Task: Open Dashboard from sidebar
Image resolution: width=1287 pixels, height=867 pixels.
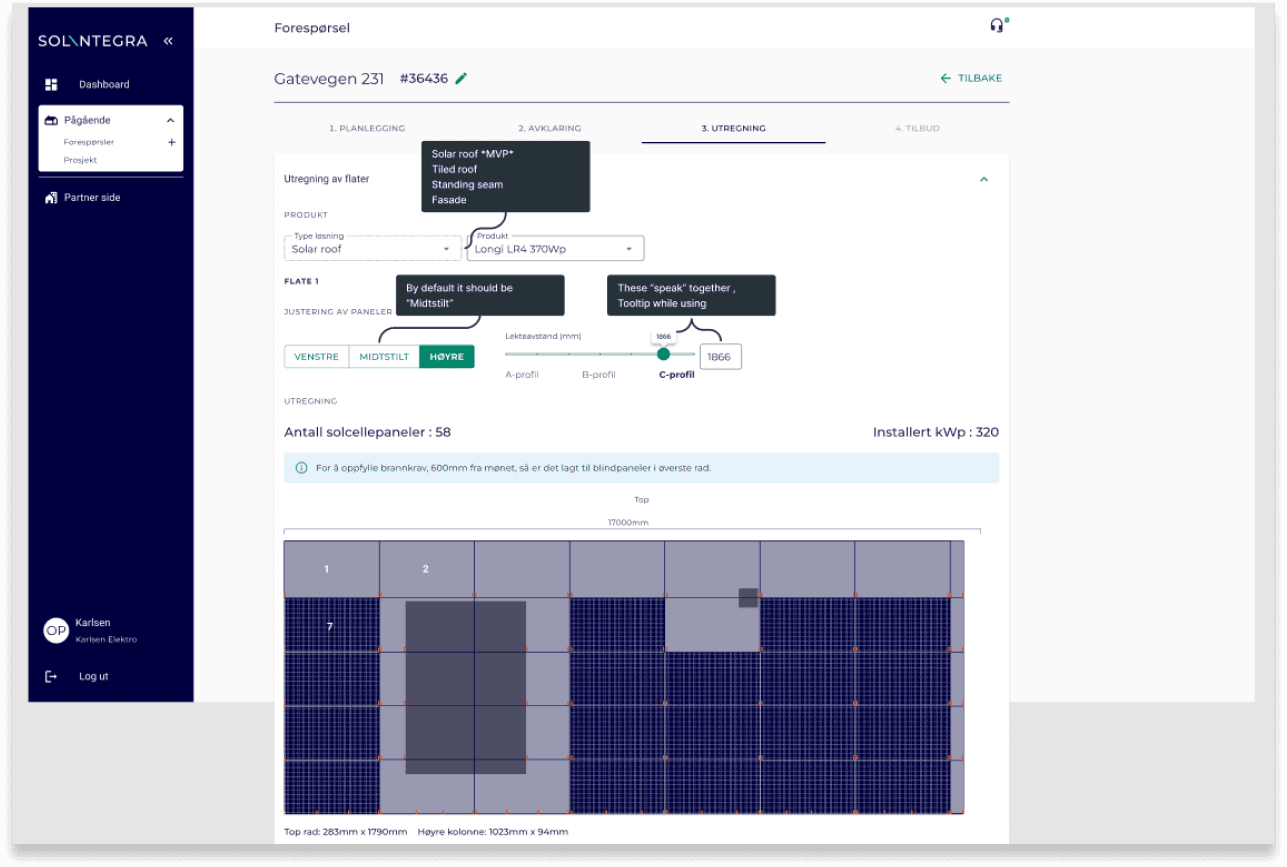Action: (104, 84)
